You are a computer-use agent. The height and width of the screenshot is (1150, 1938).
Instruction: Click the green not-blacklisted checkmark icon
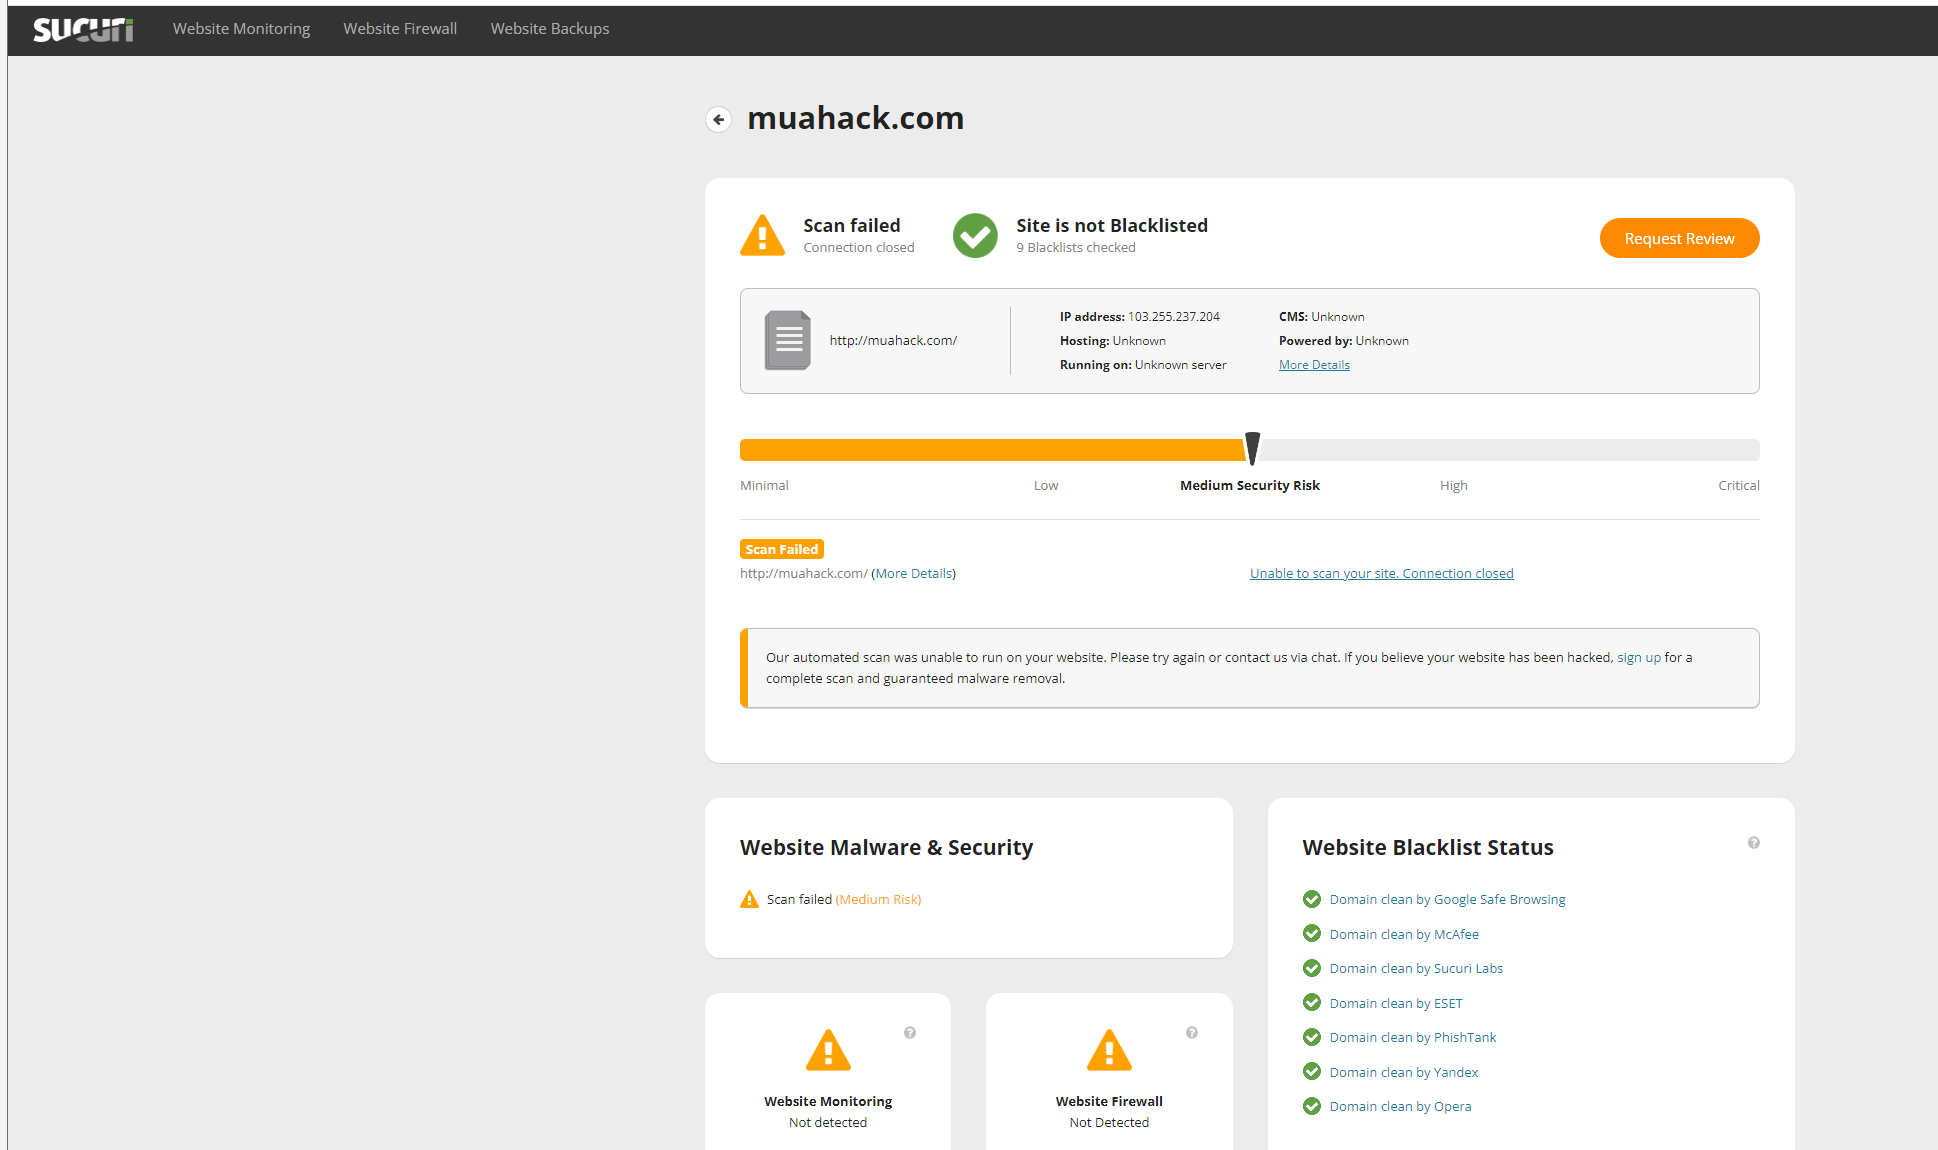975,236
